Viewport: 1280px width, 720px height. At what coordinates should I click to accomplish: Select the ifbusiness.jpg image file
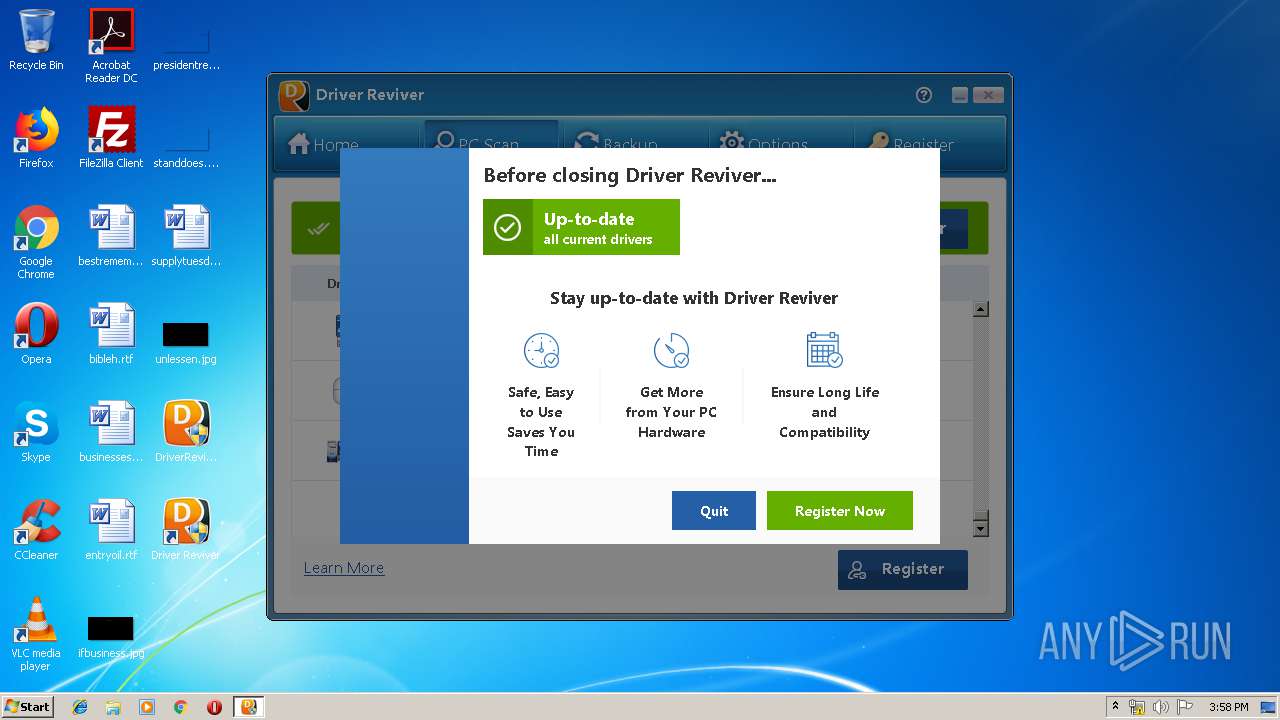tap(111, 636)
